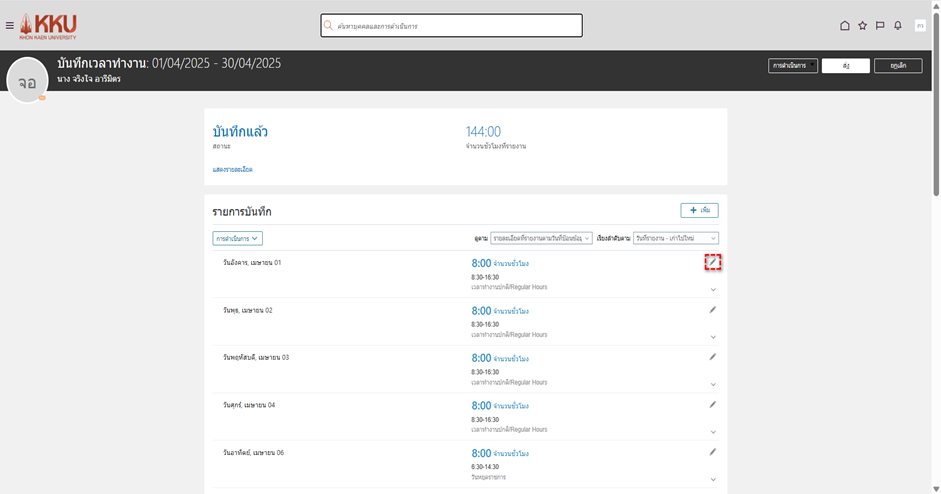This screenshot has width=941, height=494.
Task: Open the view (ดูตาม) dropdown
Action: 541,238
